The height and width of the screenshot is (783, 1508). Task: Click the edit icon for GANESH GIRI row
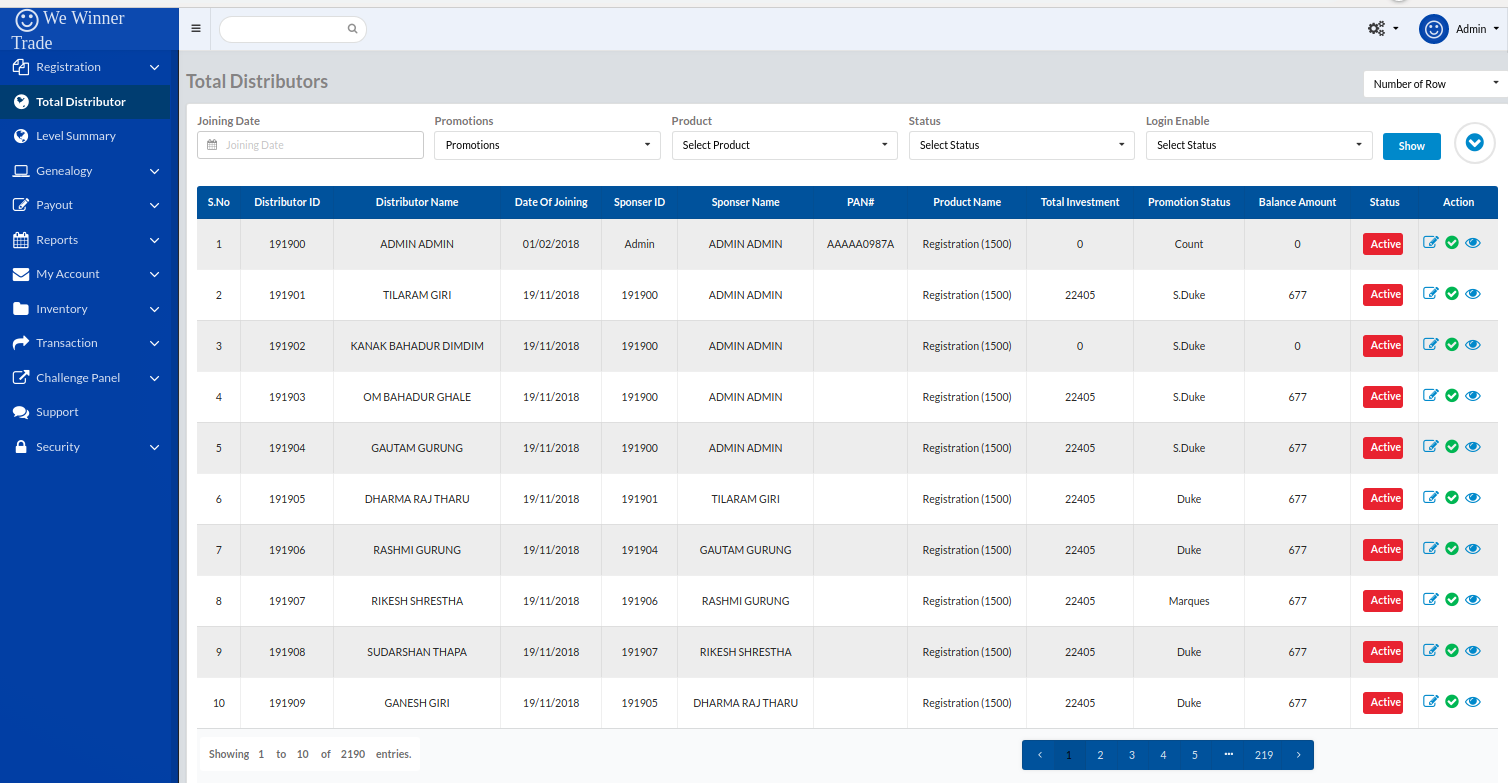[1430, 702]
